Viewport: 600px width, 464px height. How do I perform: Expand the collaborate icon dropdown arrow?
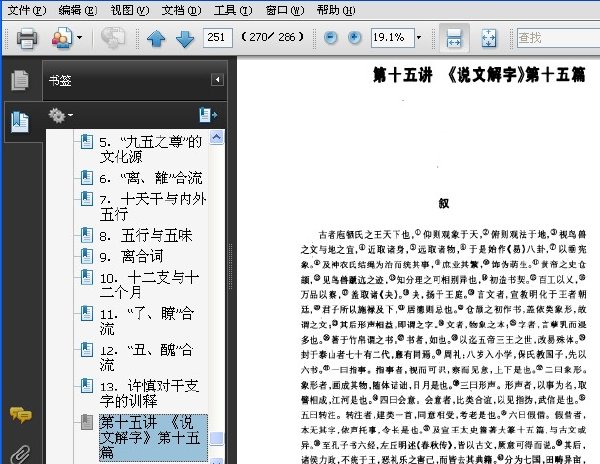80,37
